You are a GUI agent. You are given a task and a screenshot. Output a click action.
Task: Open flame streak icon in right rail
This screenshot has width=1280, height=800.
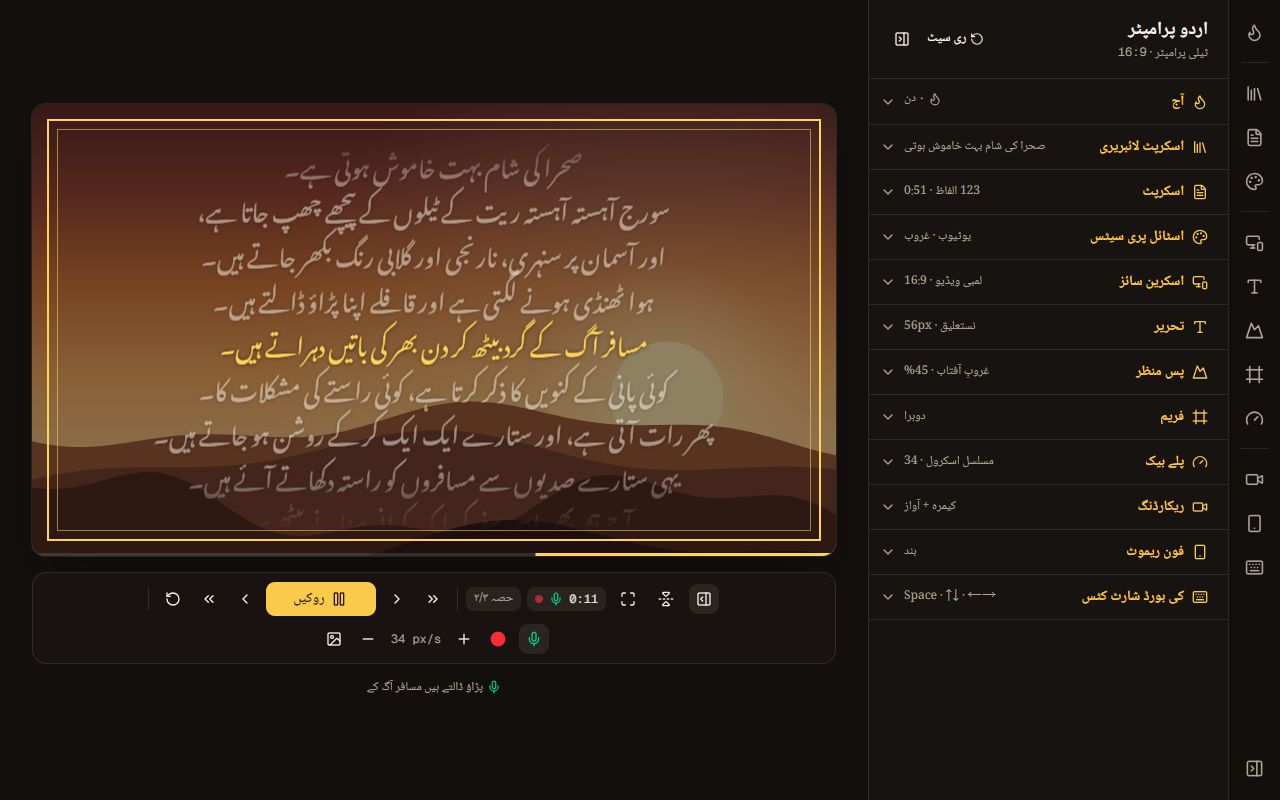[x=1254, y=33]
